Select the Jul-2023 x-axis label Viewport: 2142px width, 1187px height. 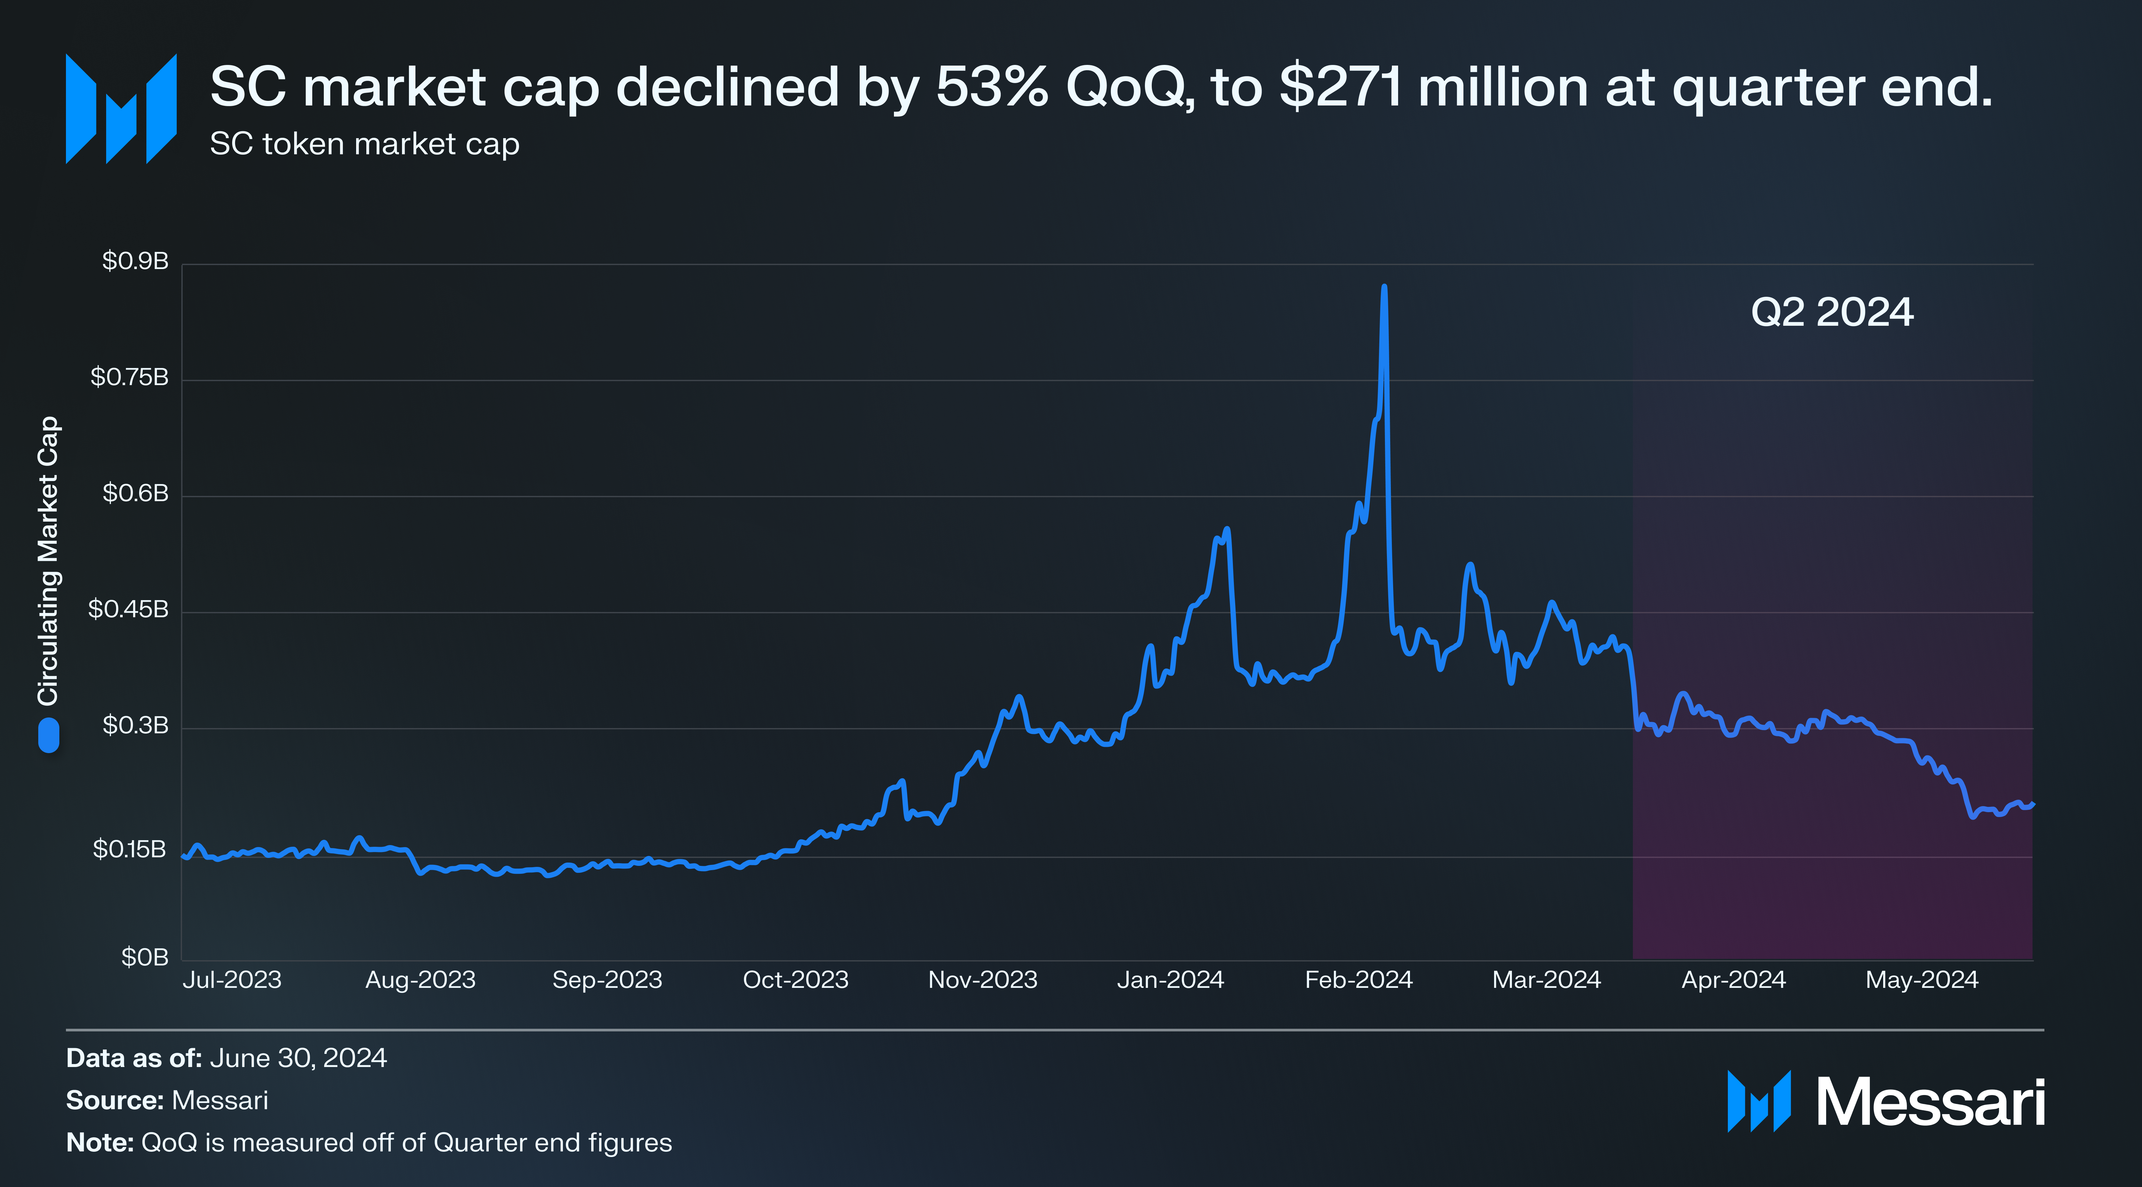pos(232,980)
